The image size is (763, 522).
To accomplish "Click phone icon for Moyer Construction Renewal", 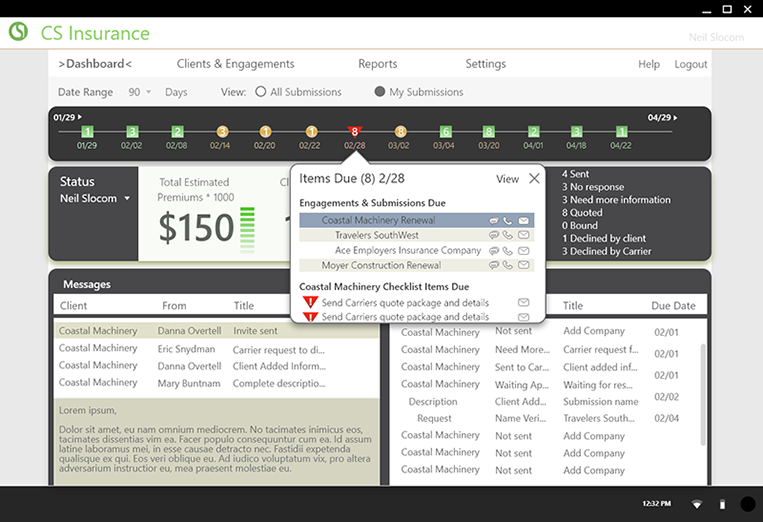I will click(509, 266).
